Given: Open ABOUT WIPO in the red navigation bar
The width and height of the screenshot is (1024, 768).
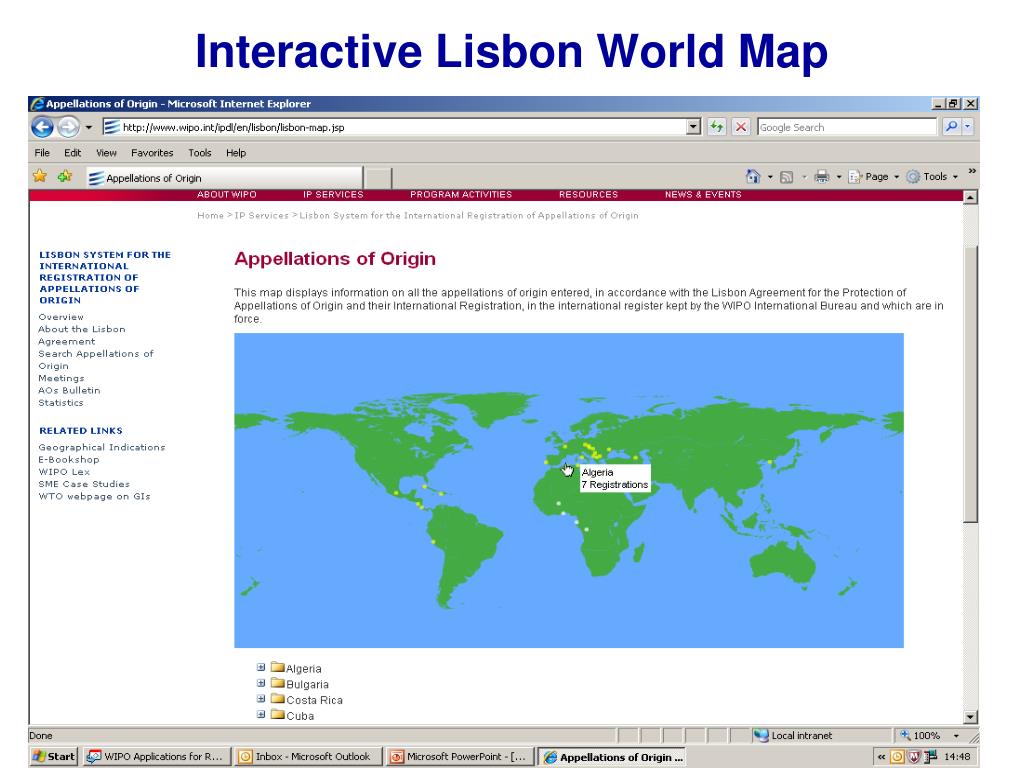Looking at the screenshot, I should pos(227,195).
